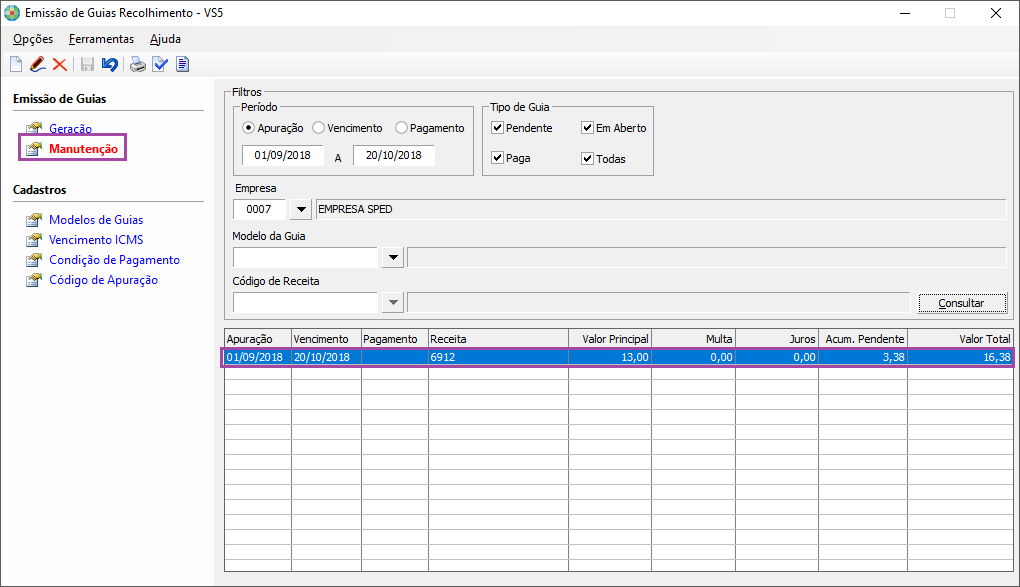This screenshot has height=587, width=1020.
Task: Click the icon beside Vencimento ICMS
Action: [x=34, y=240]
